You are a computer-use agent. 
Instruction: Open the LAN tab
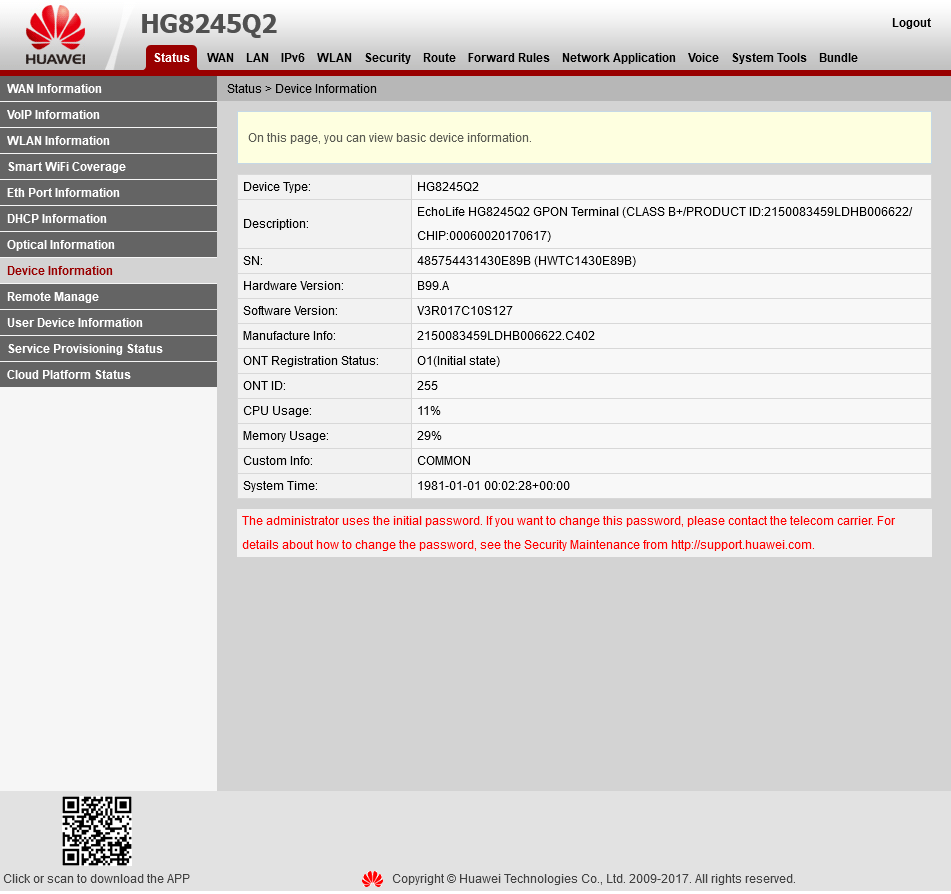pyautogui.click(x=257, y=58)
